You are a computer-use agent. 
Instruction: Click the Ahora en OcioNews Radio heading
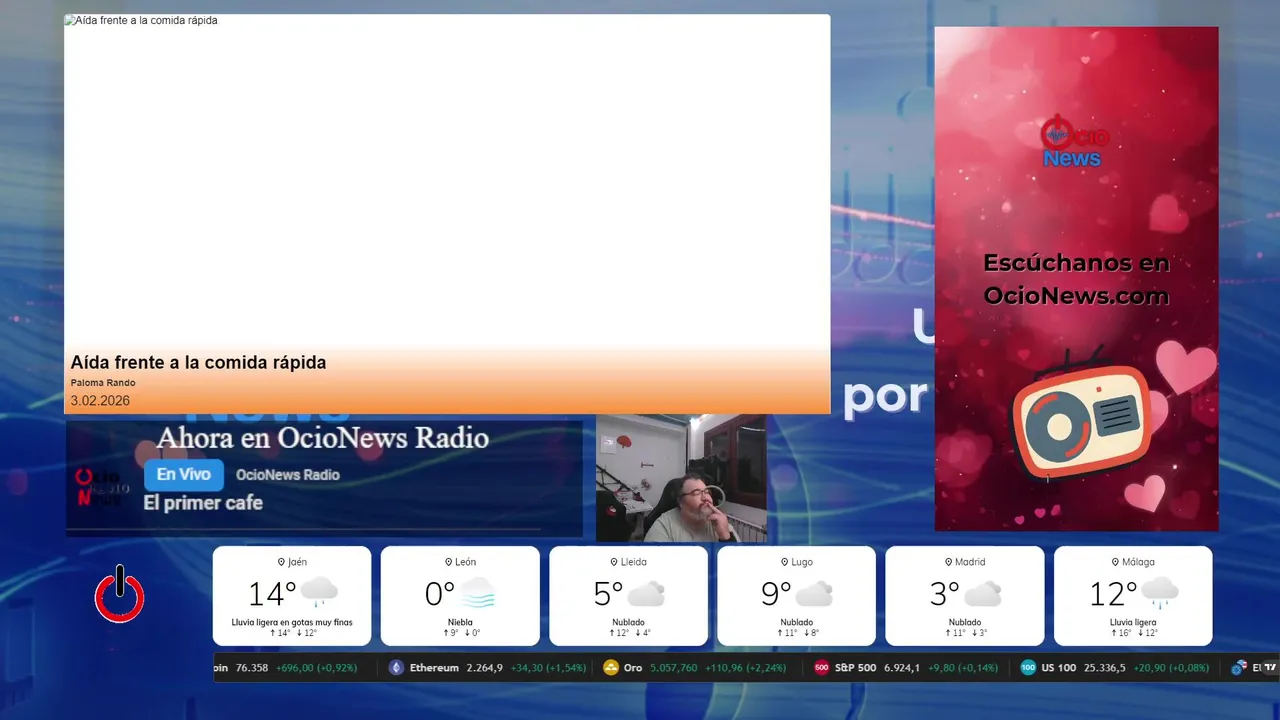click(x=322, y=438)
